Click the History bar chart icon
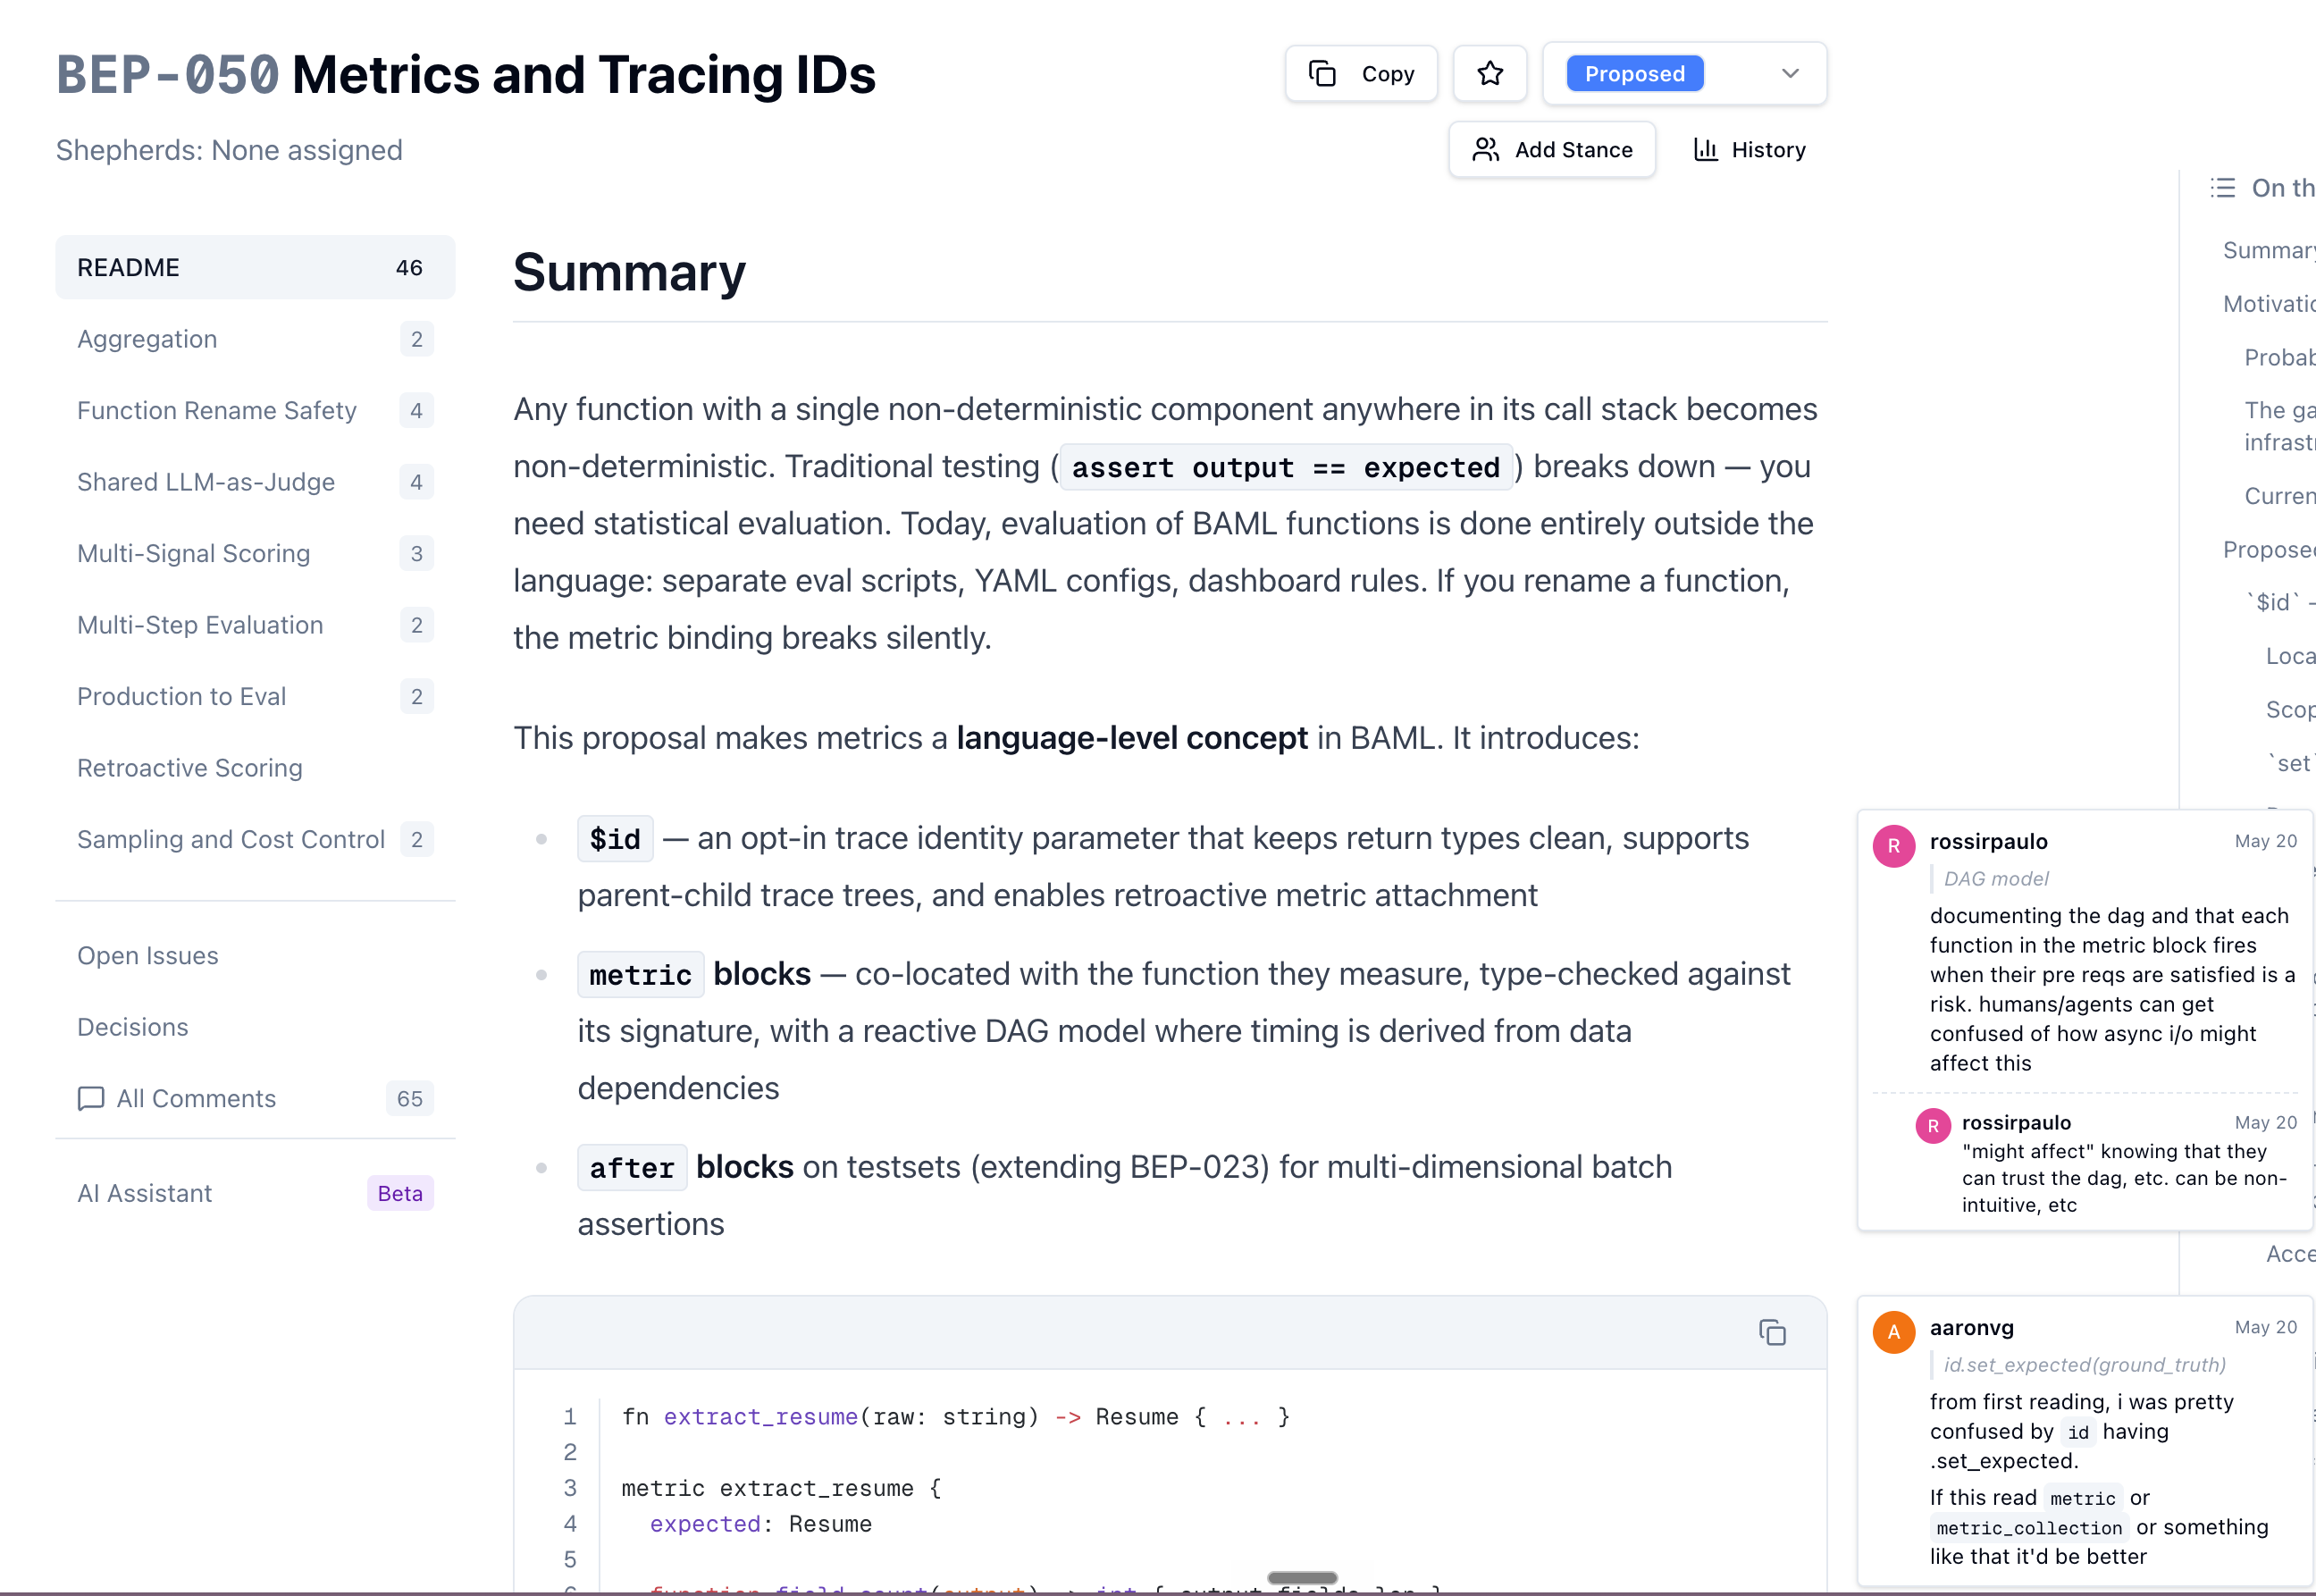Viewport: 2316px width, 1596px height. pos(1705,150)
